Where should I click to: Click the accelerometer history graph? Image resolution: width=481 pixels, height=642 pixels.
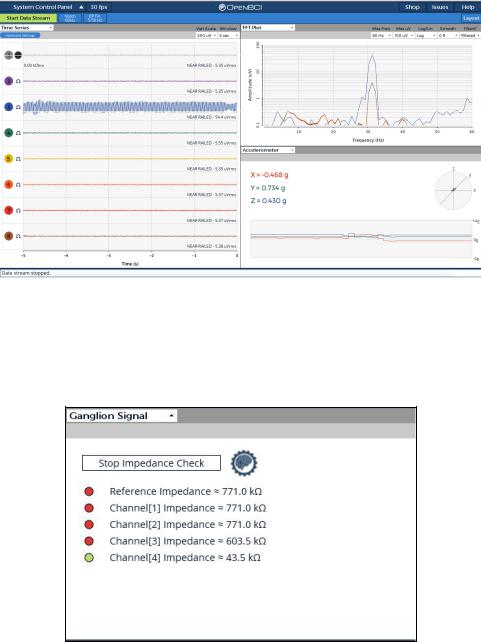pyautogui.click(x=361, y=239)
